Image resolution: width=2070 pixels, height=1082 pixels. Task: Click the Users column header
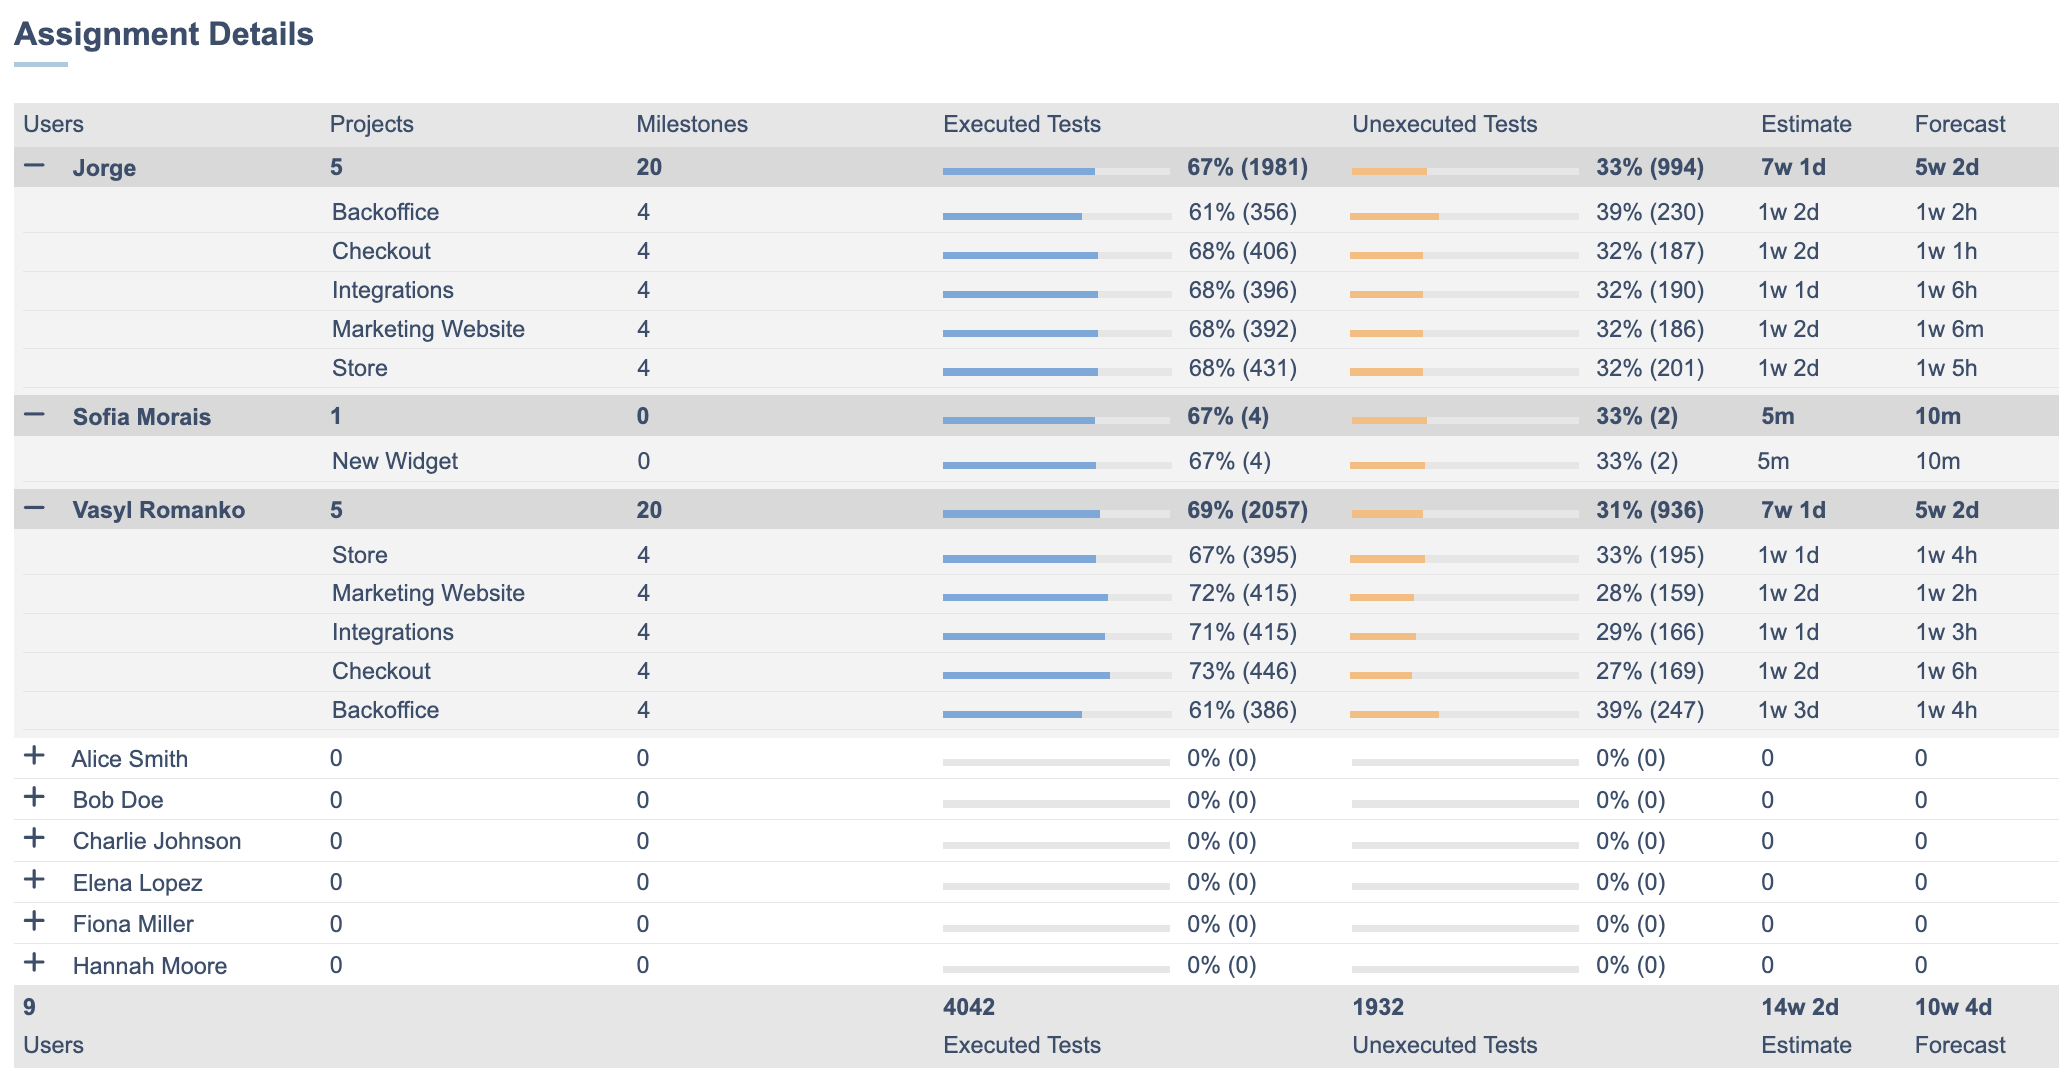pos(54,124)
